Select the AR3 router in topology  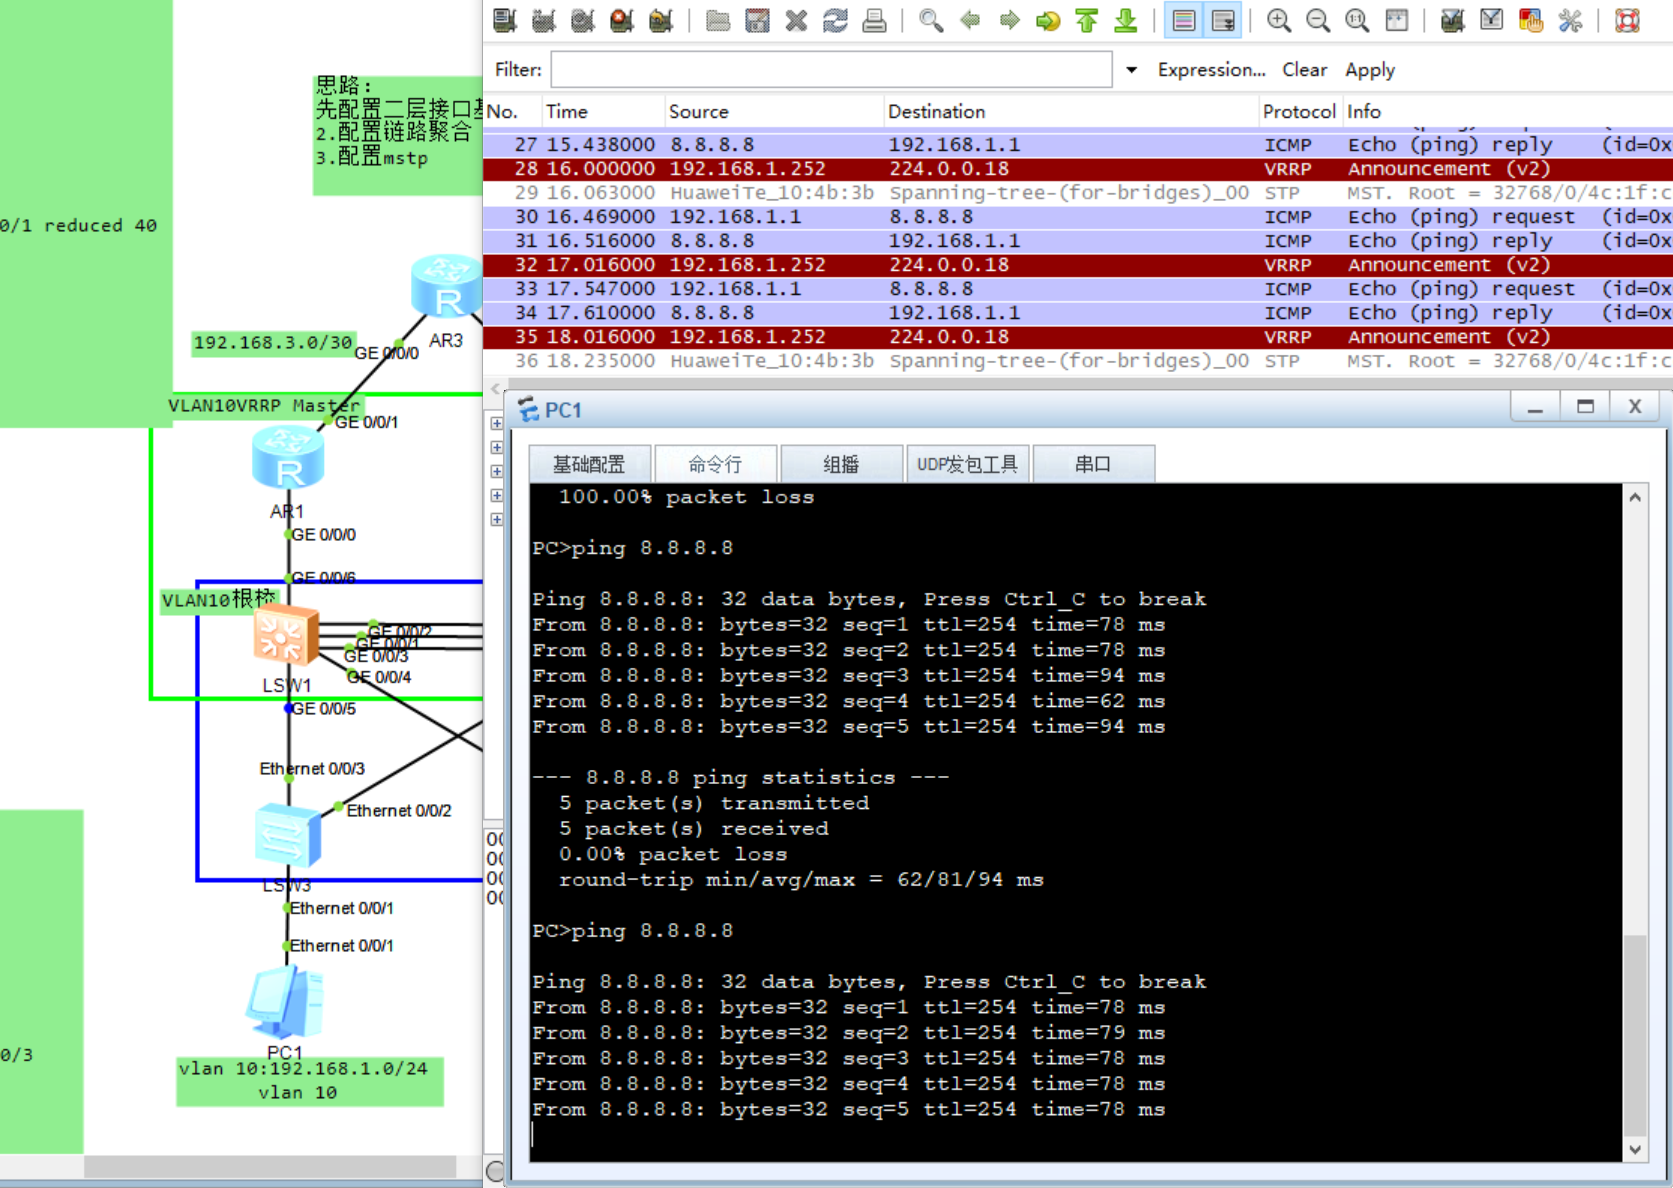point(445,289)
